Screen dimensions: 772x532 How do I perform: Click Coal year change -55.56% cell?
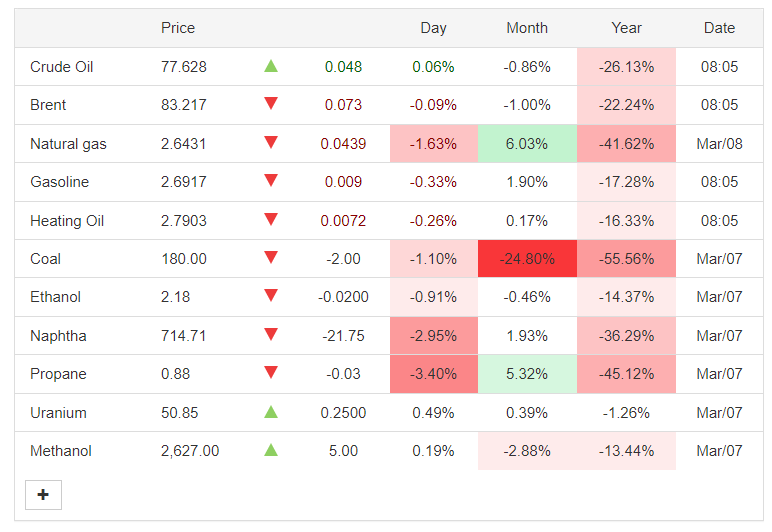(626, 259)
